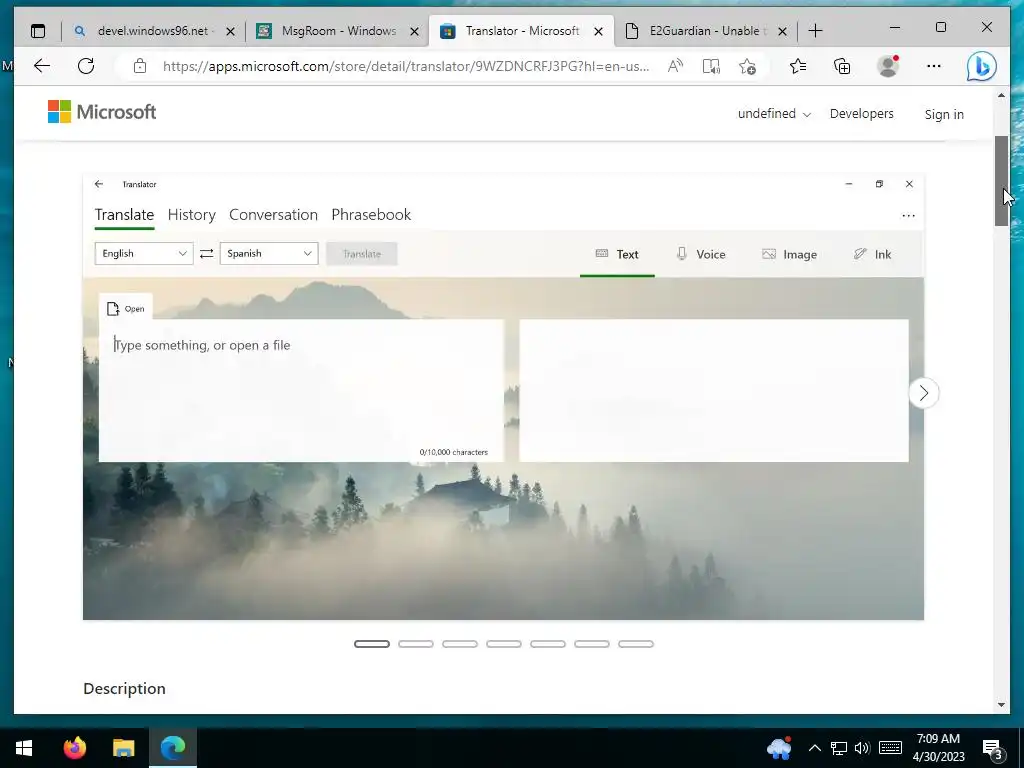
Task: Switch to the E2Guardian - Unable tab
Action: [x=704, y=31]
